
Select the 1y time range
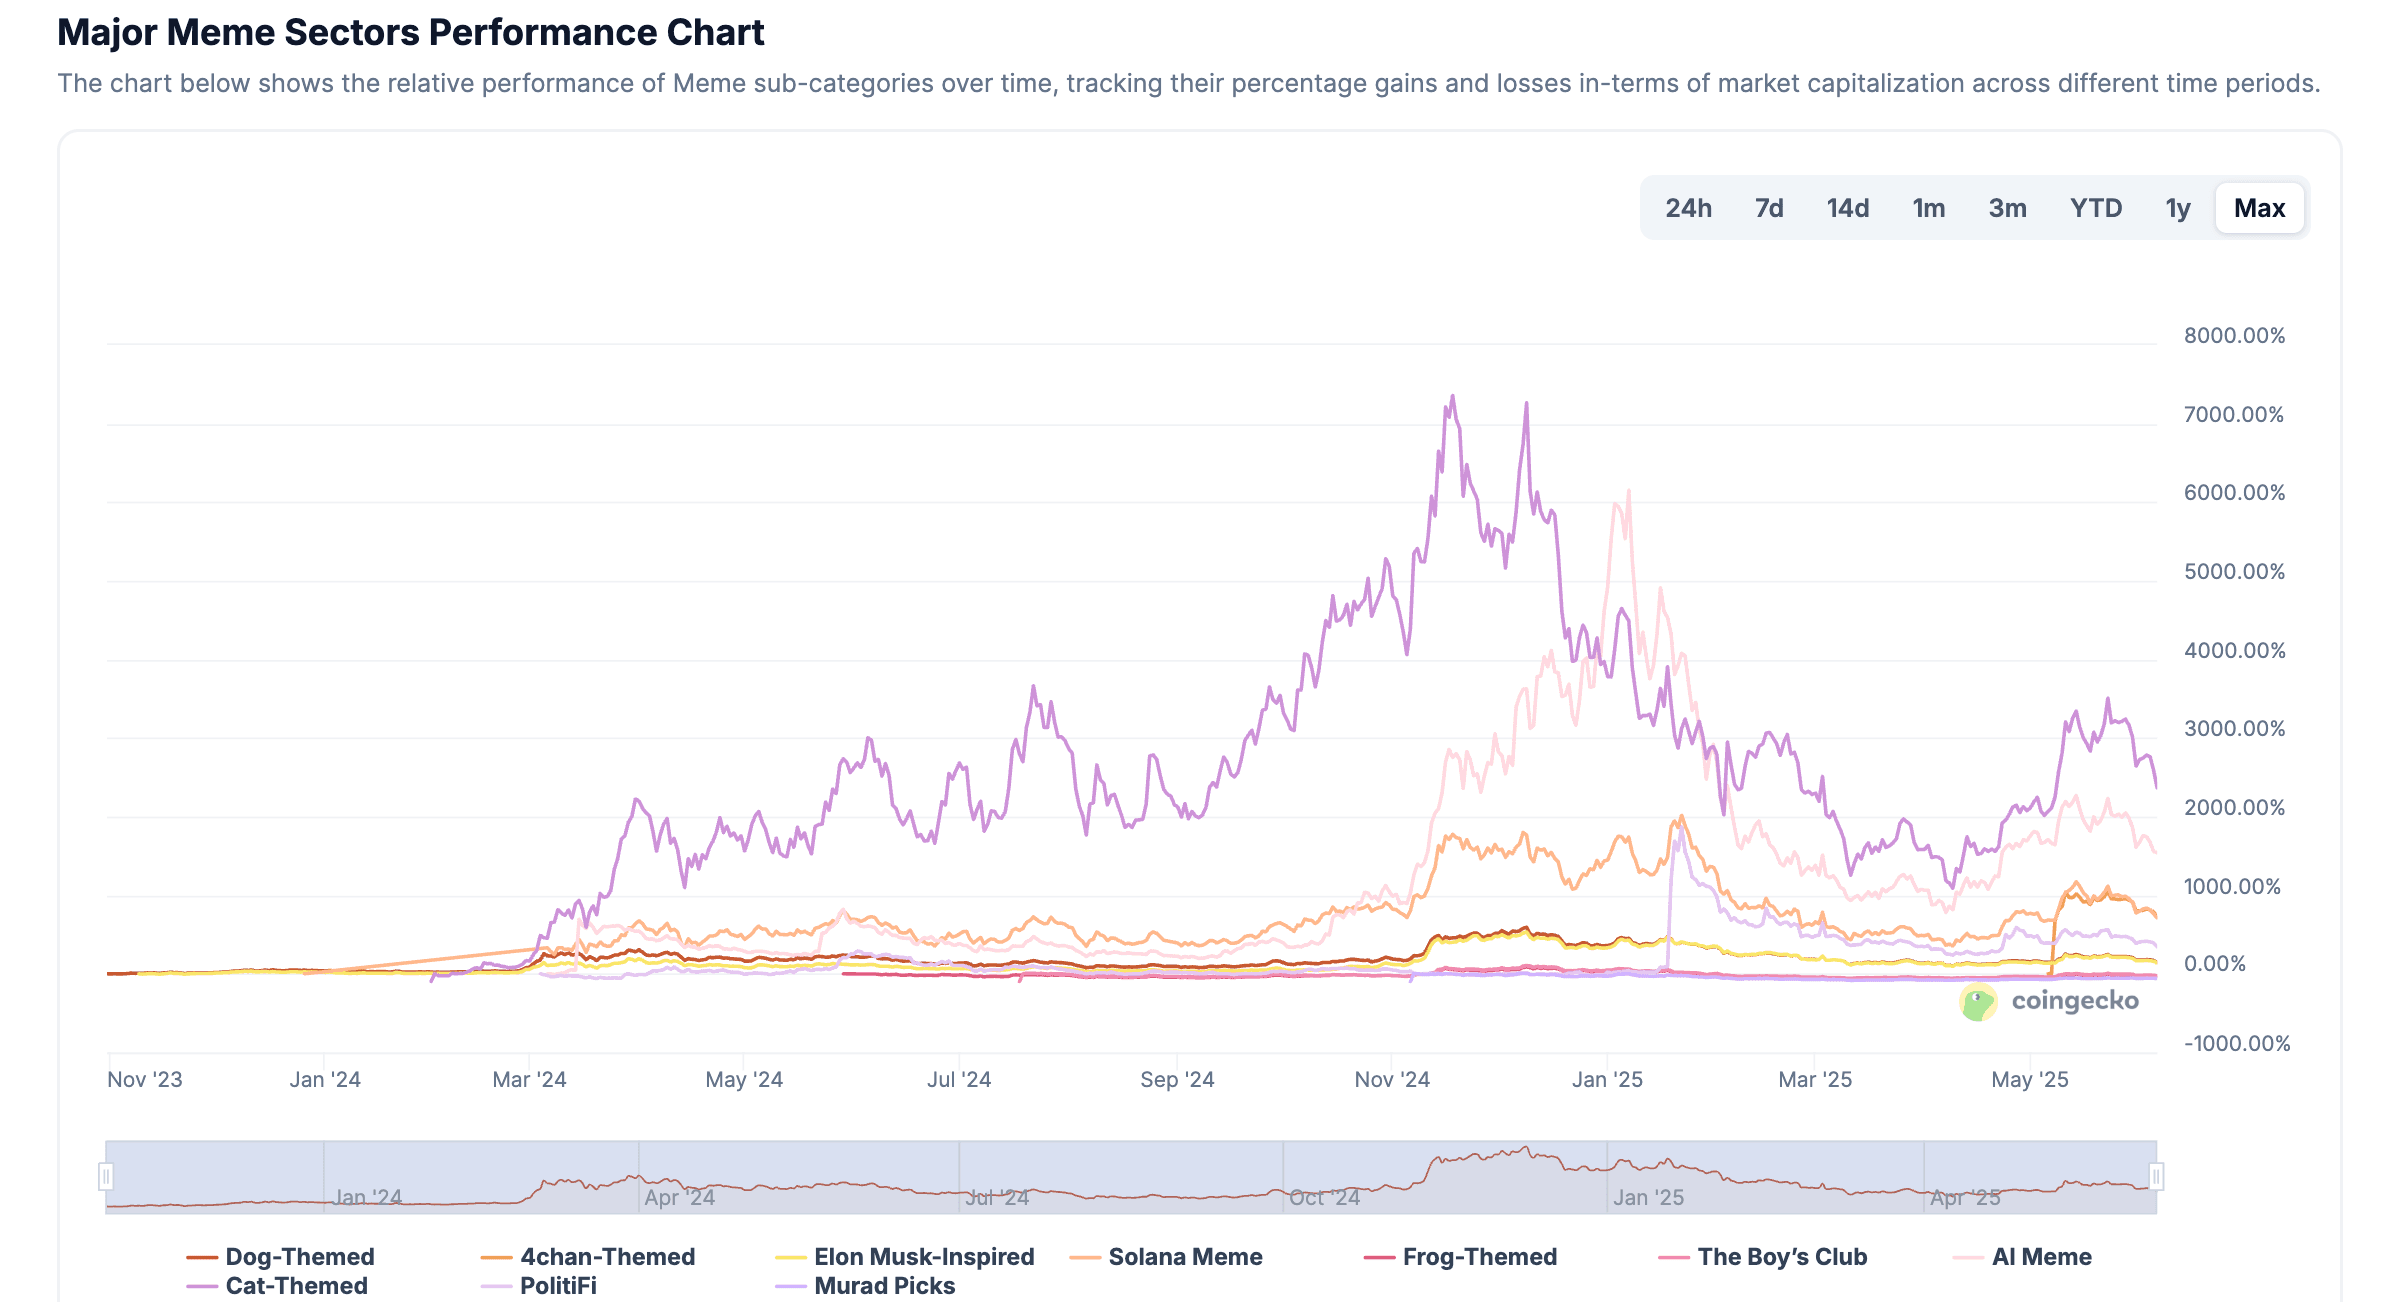2178,208
